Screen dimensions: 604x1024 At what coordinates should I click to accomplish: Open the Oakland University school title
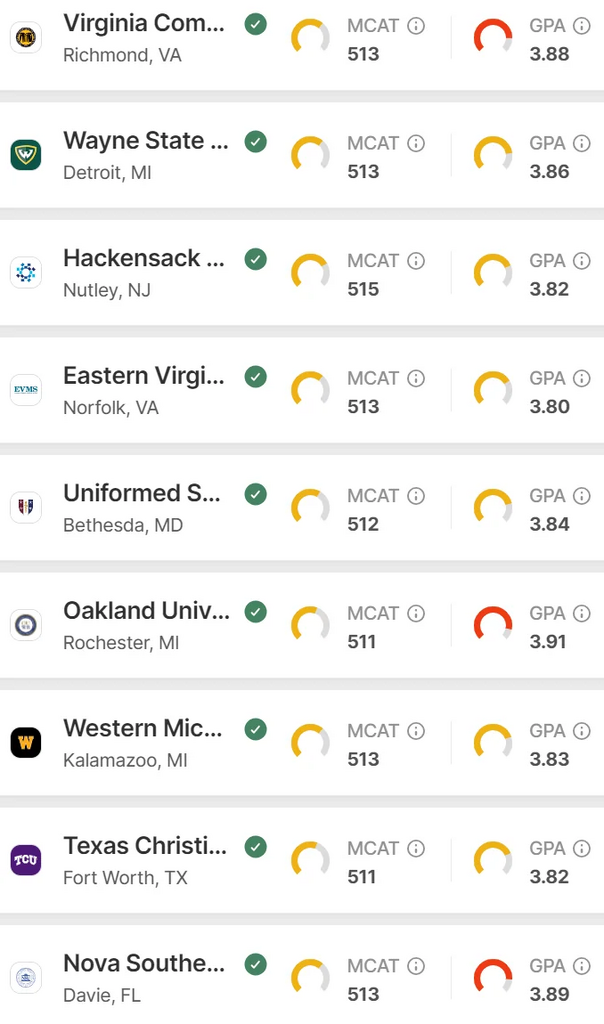pos(147,611)
